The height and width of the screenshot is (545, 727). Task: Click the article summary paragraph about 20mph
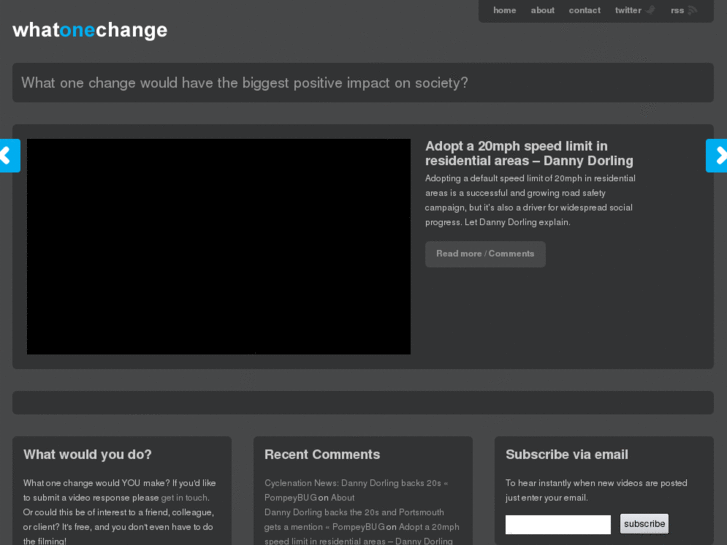pos(530,200)
